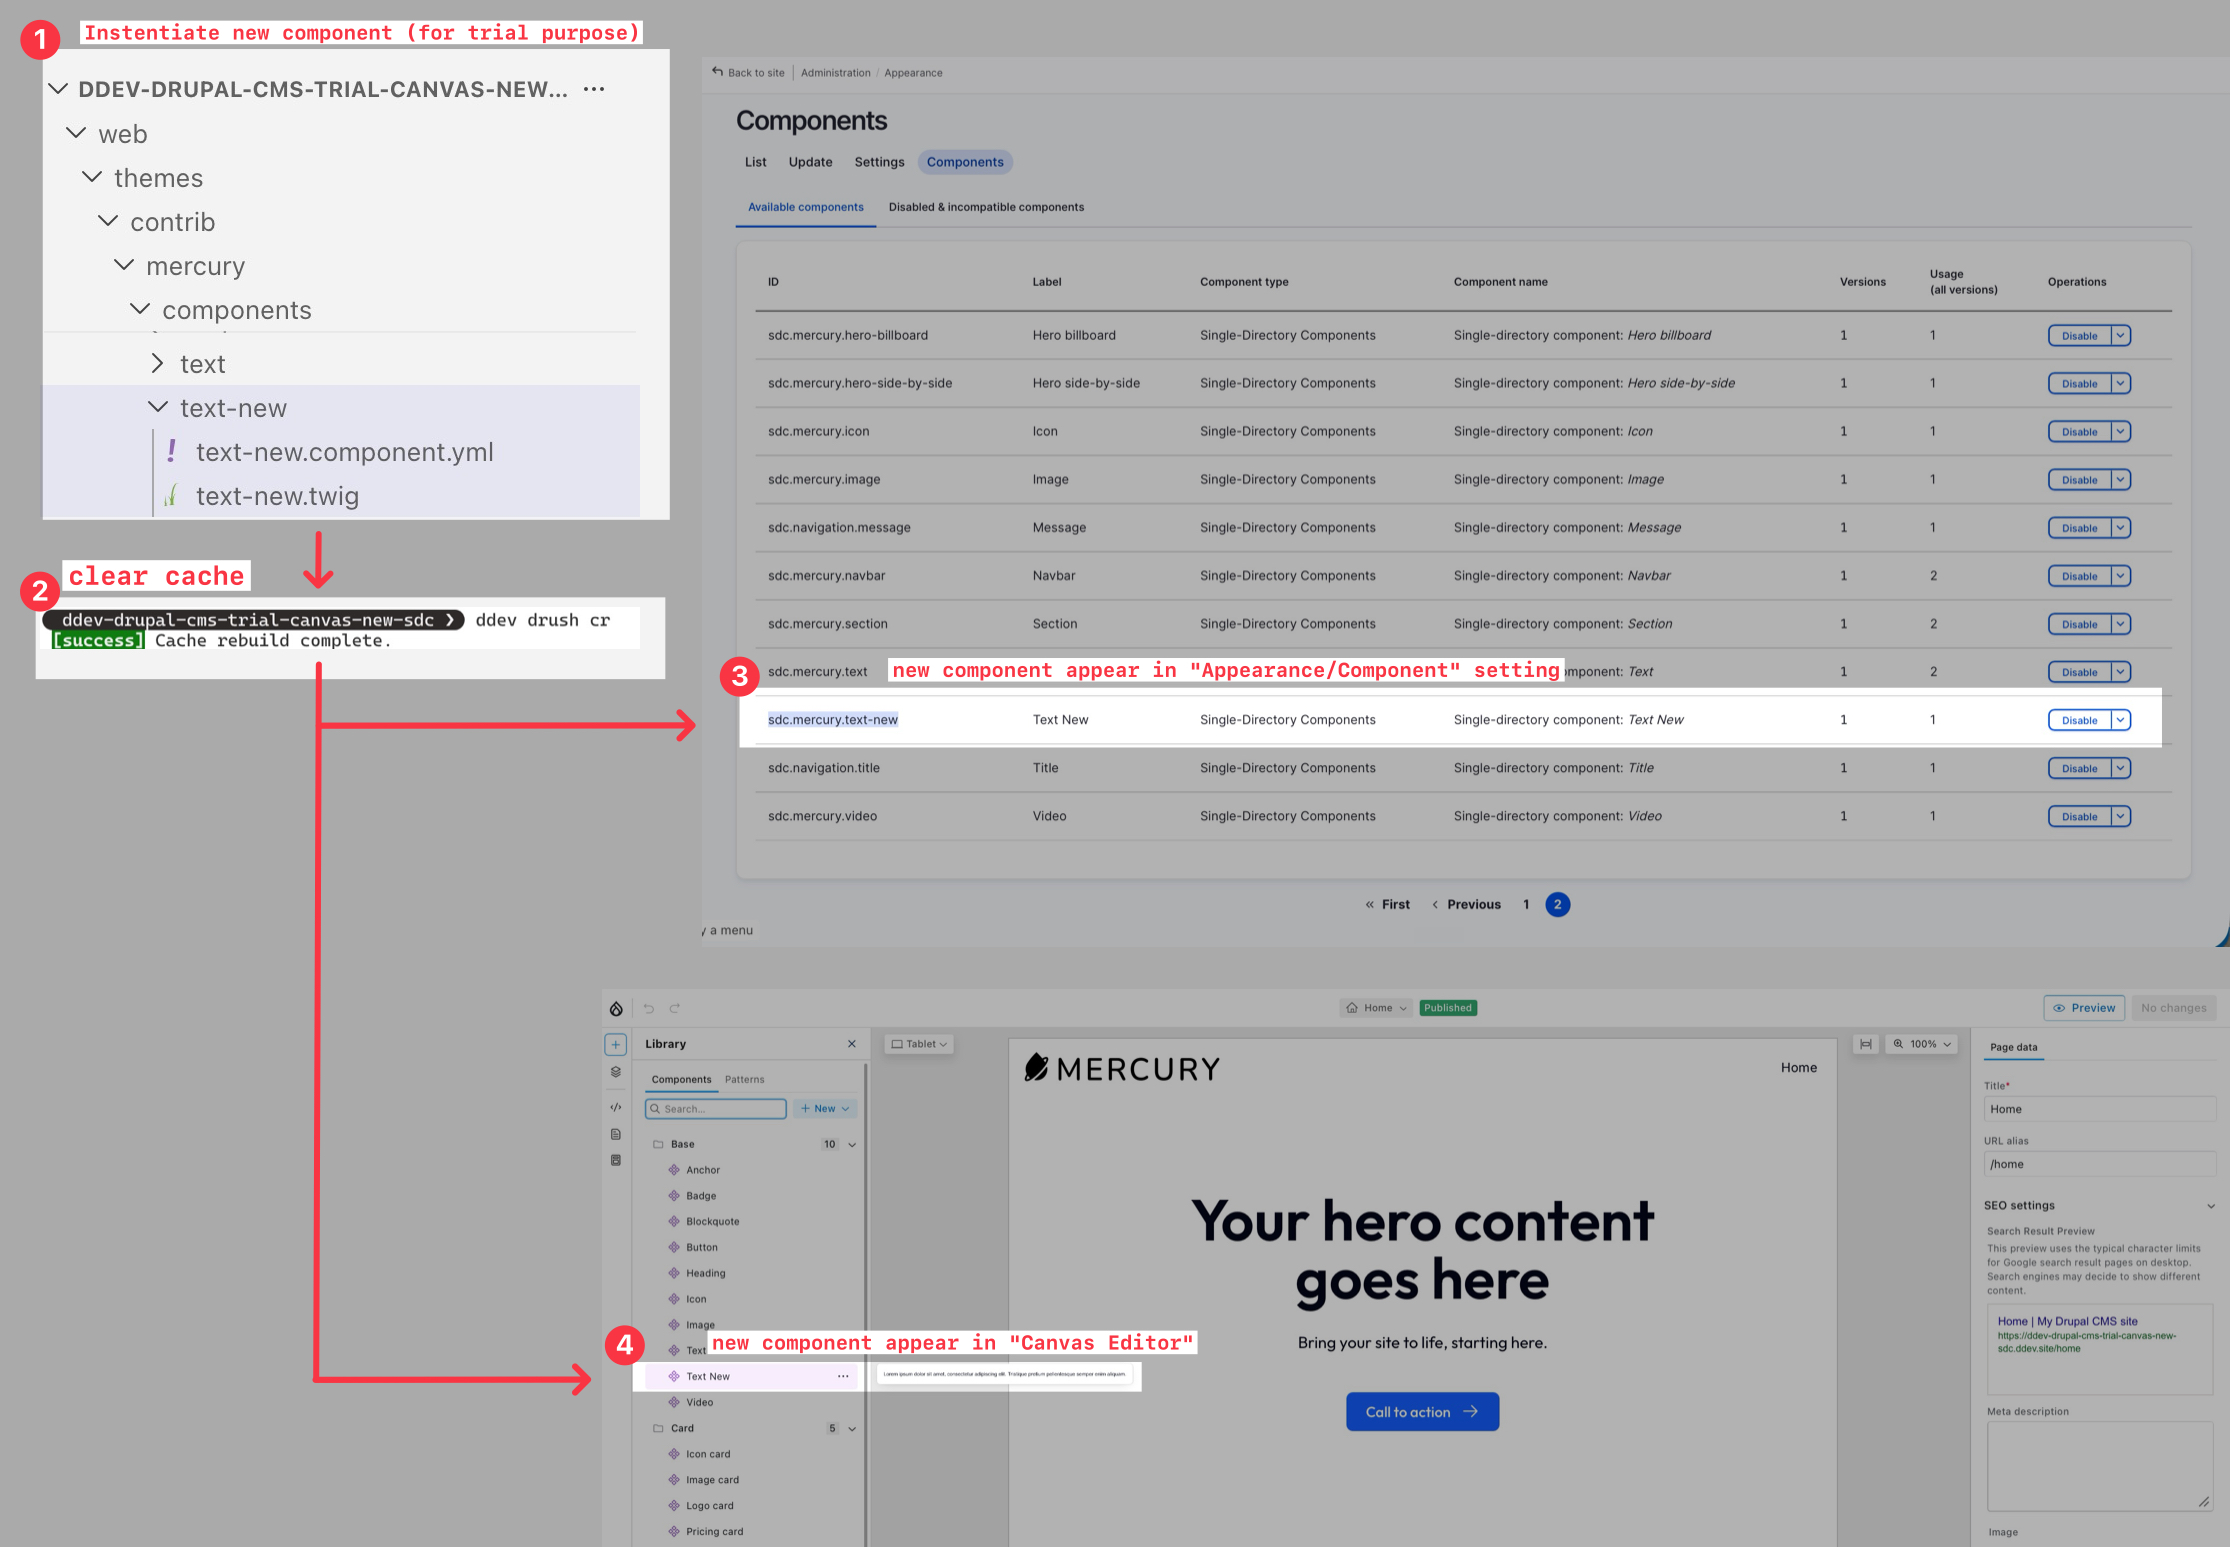
Task: Click the fit-width icon beside zoom control
Action: 1865,1044
